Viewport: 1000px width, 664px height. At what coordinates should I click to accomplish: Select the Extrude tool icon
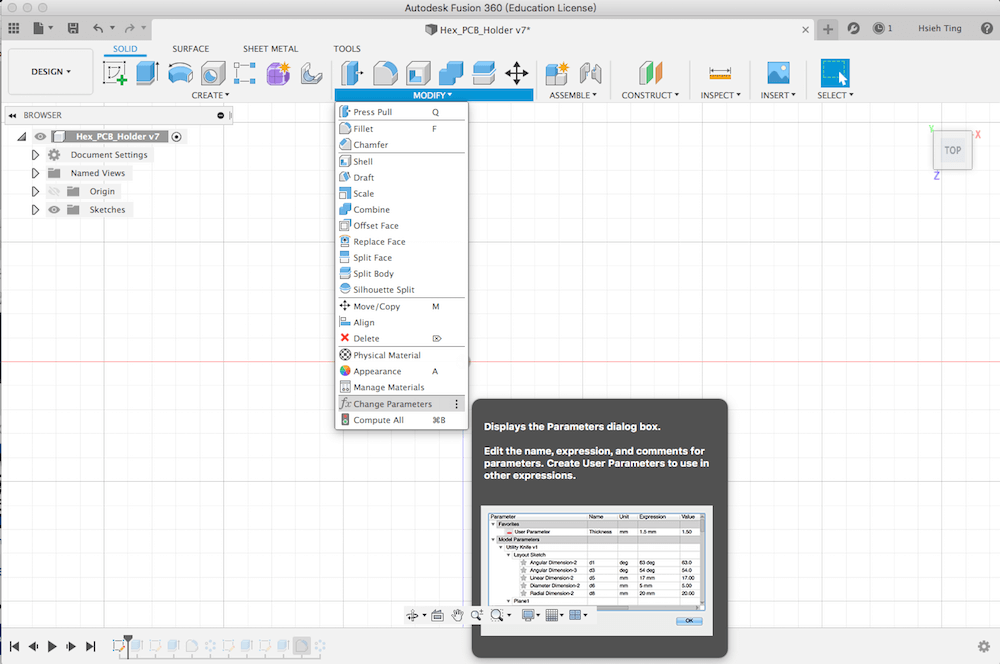pyautogui.click(x=147, y=73)
